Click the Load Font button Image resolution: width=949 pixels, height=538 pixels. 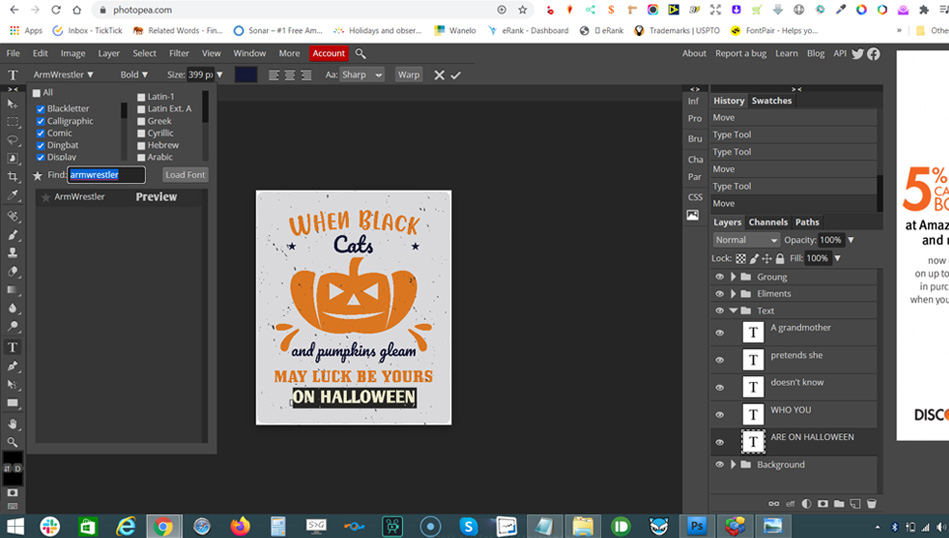point(185,175)
